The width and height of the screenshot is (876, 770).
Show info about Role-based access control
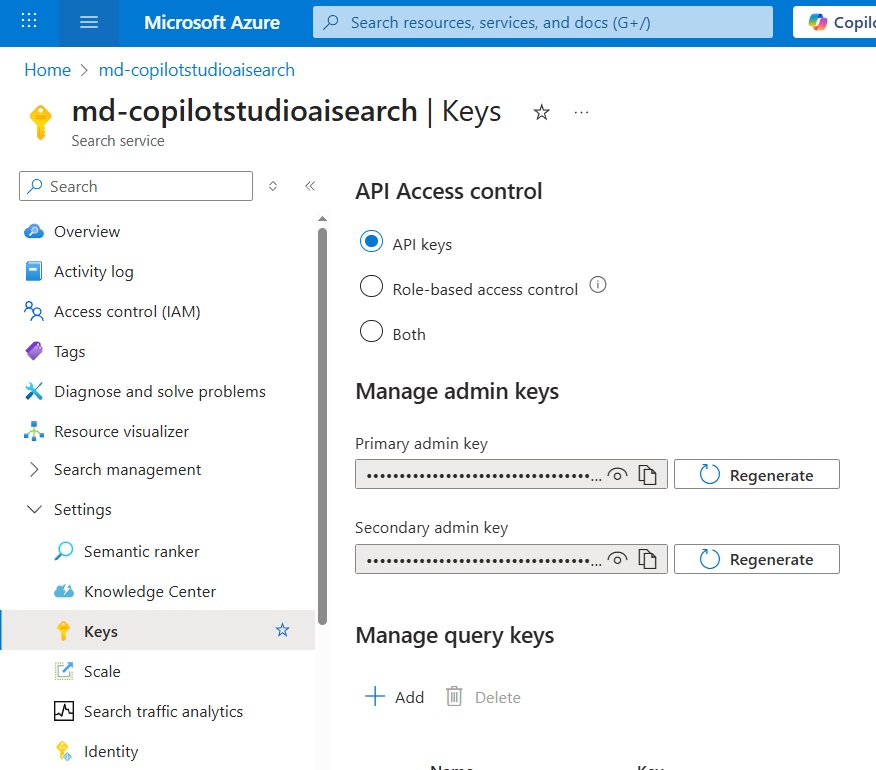click(x=598, y=285)
